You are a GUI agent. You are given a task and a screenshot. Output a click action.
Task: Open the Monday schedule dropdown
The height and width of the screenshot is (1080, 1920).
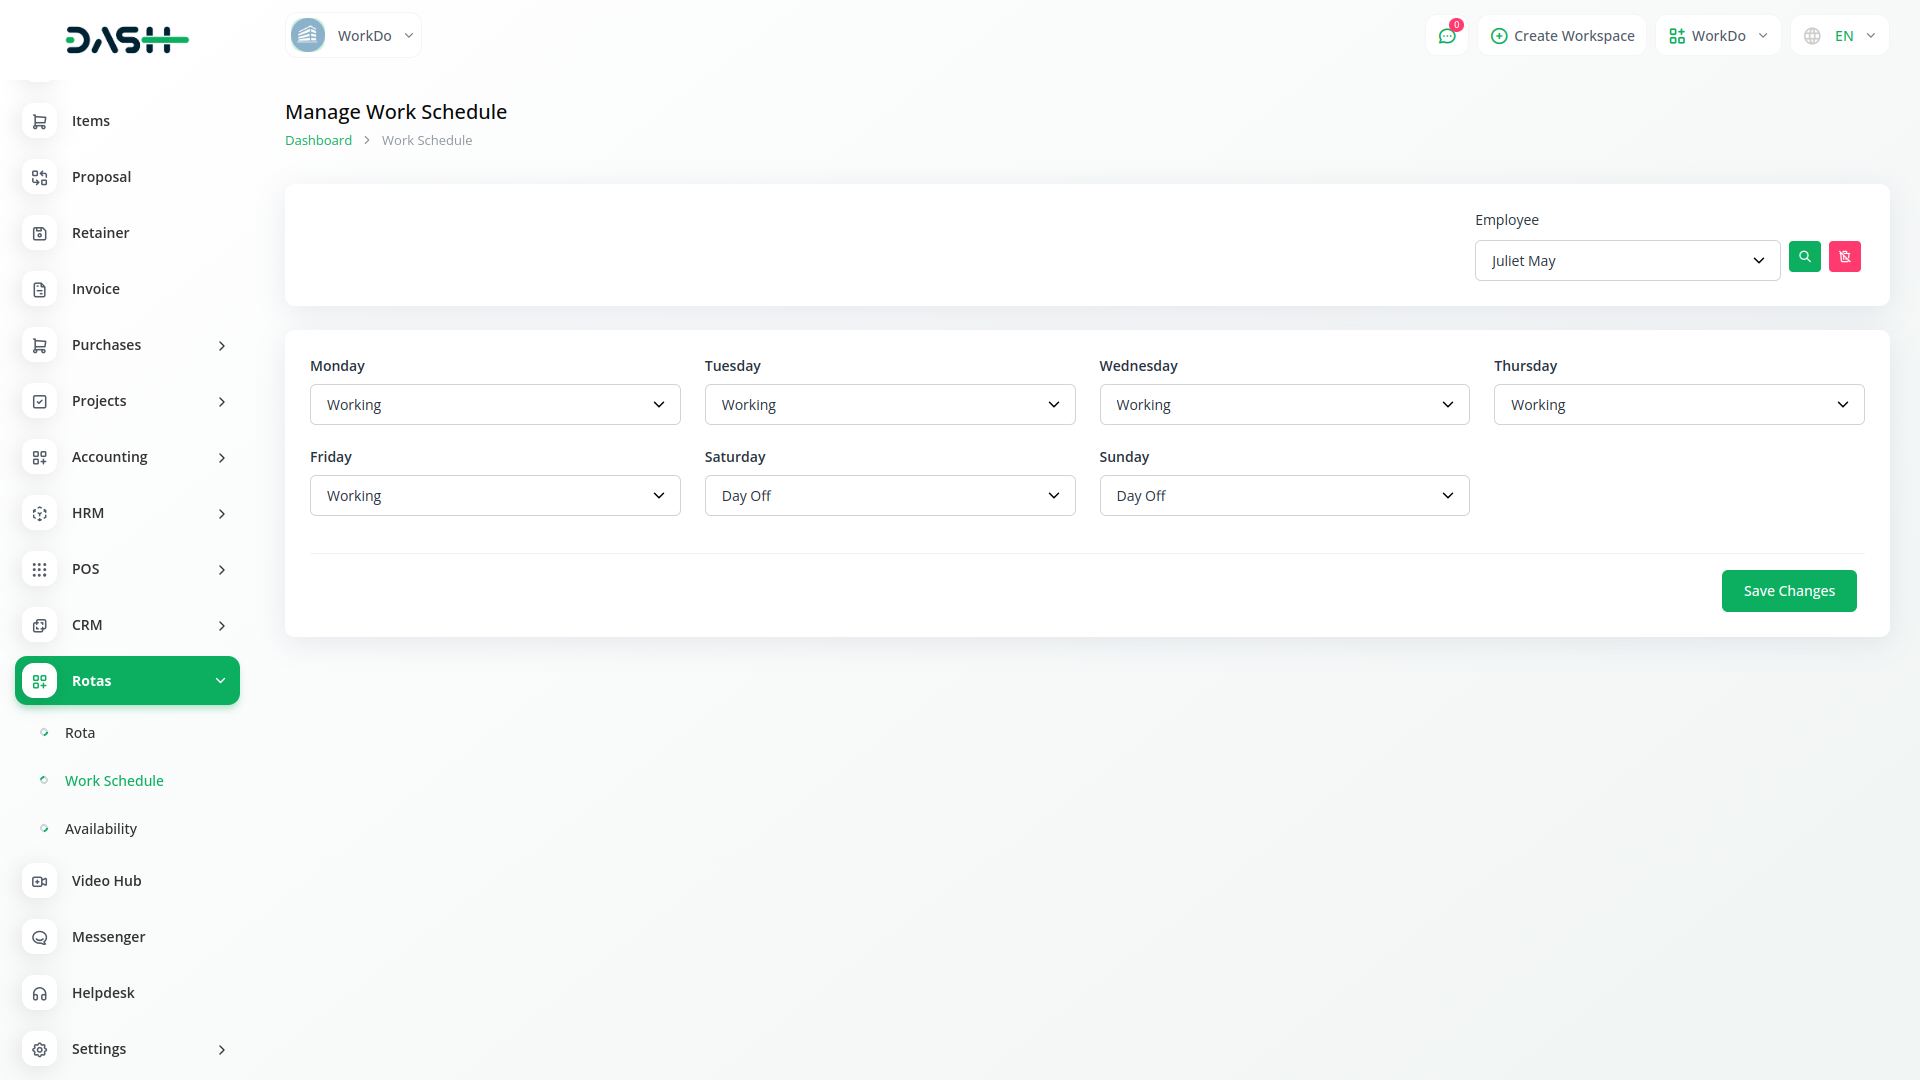click(x=495, y=405)
